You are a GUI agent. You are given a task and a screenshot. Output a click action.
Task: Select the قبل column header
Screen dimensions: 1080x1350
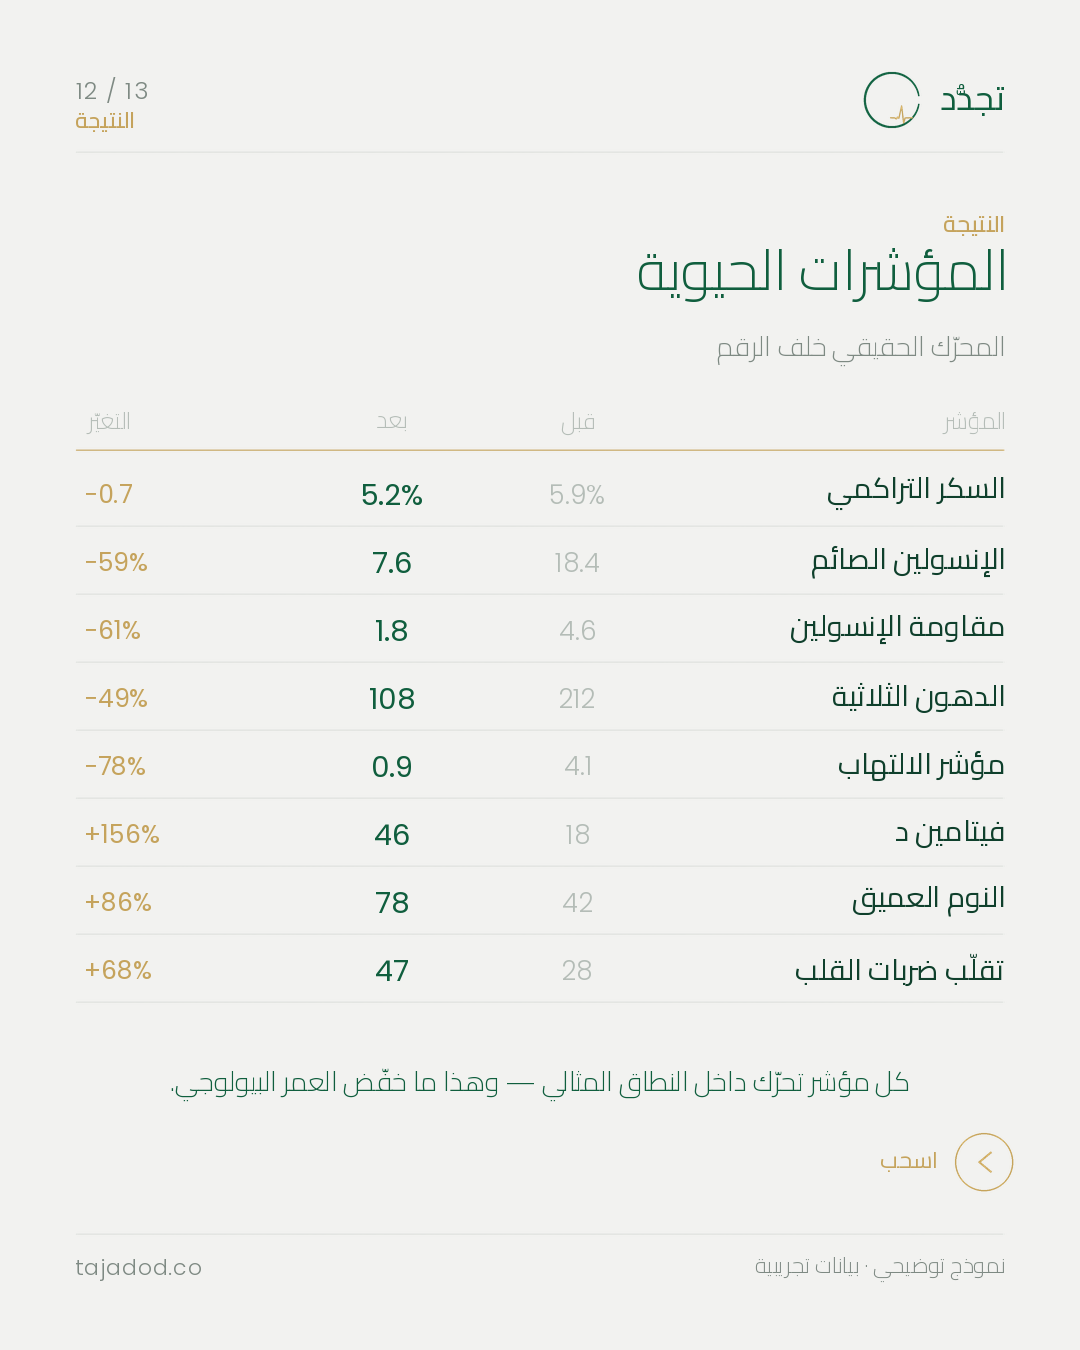point(578,422)
